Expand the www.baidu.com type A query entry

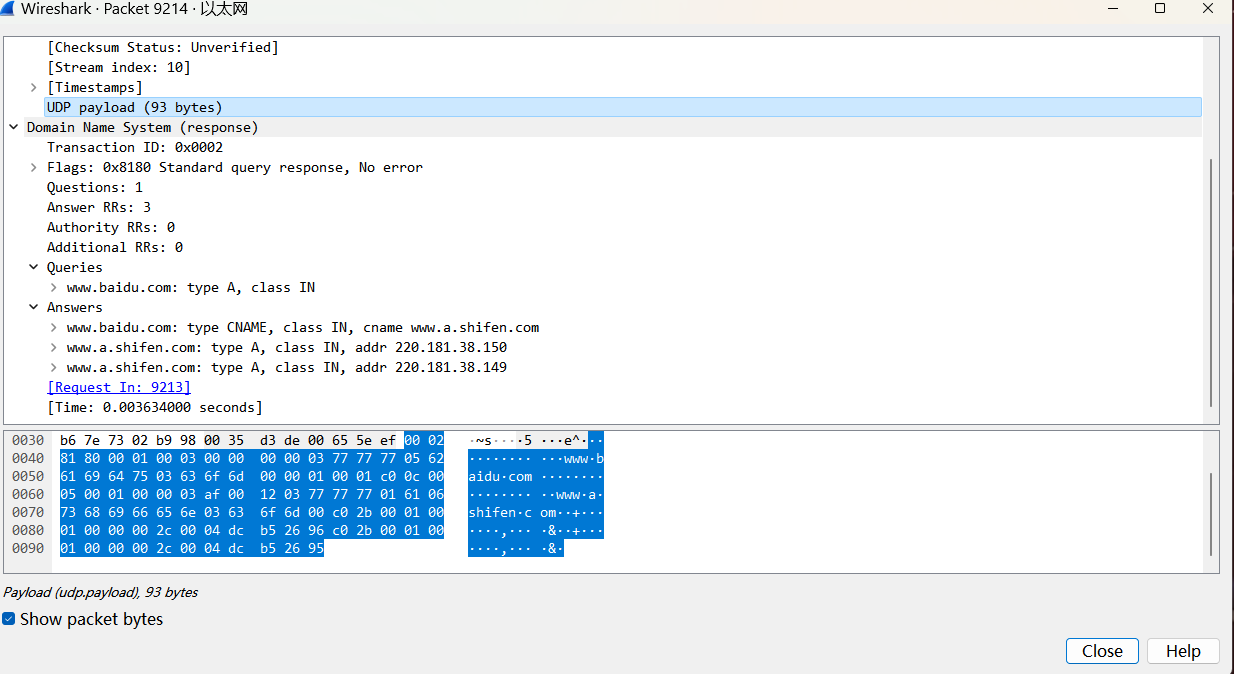point(54,287)
